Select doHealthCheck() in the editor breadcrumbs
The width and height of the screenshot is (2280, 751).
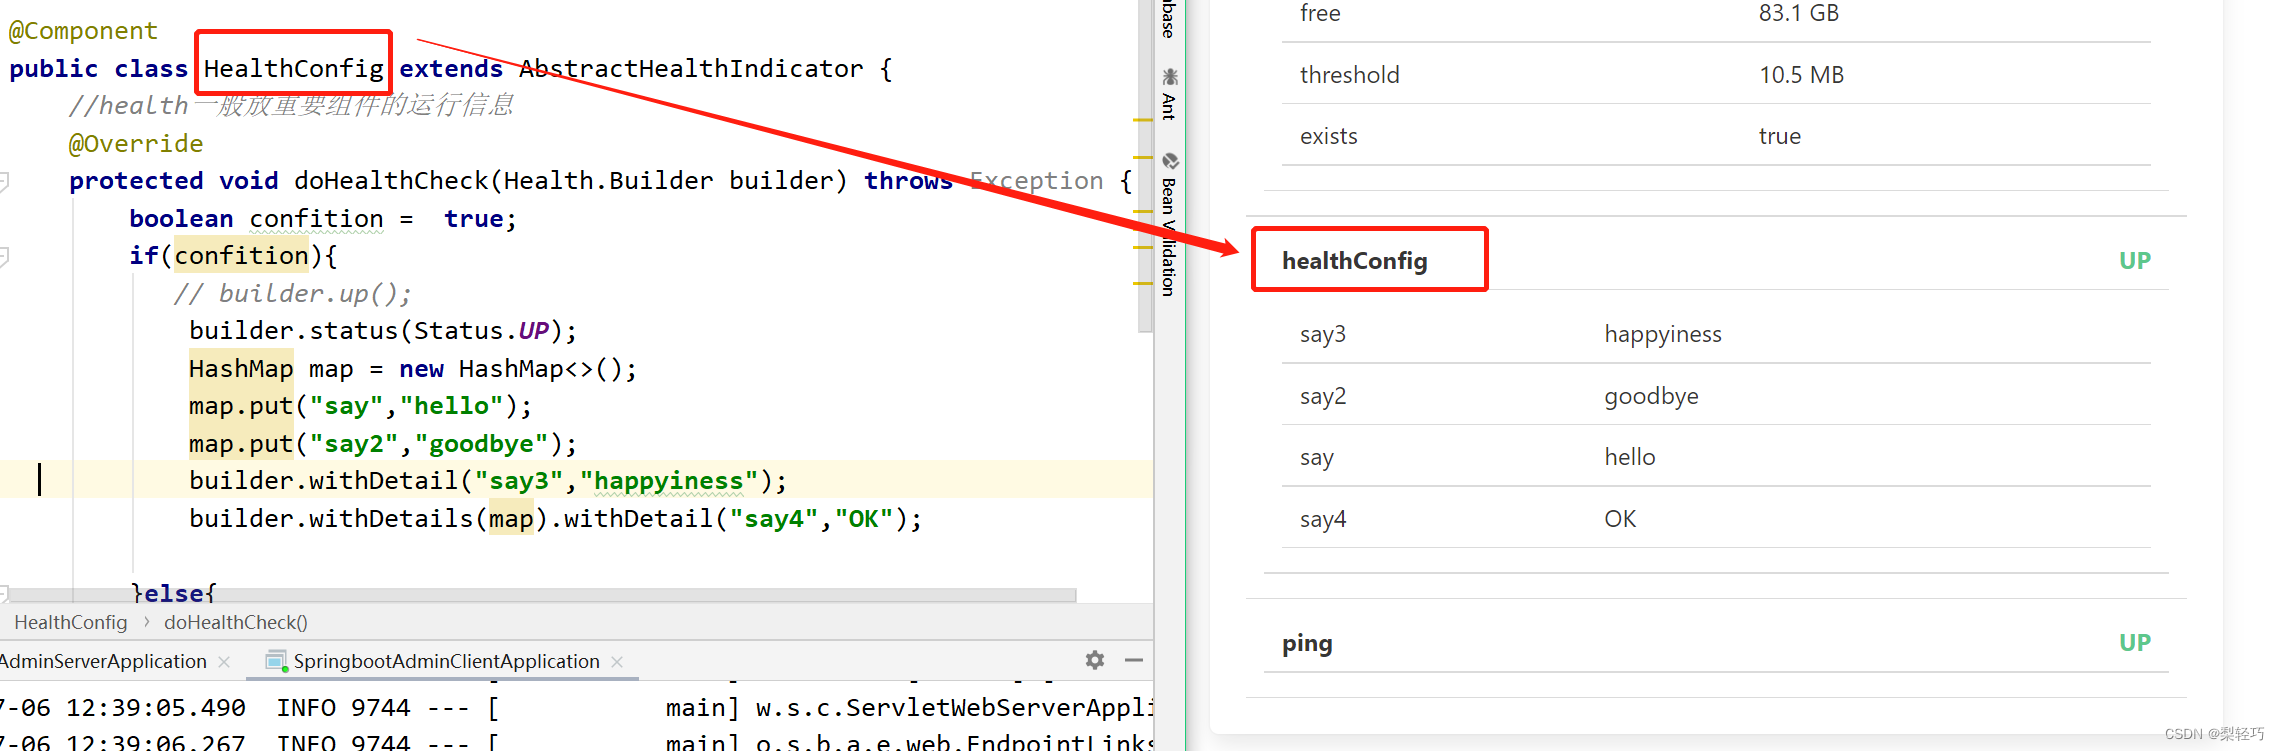pos(236,622)
